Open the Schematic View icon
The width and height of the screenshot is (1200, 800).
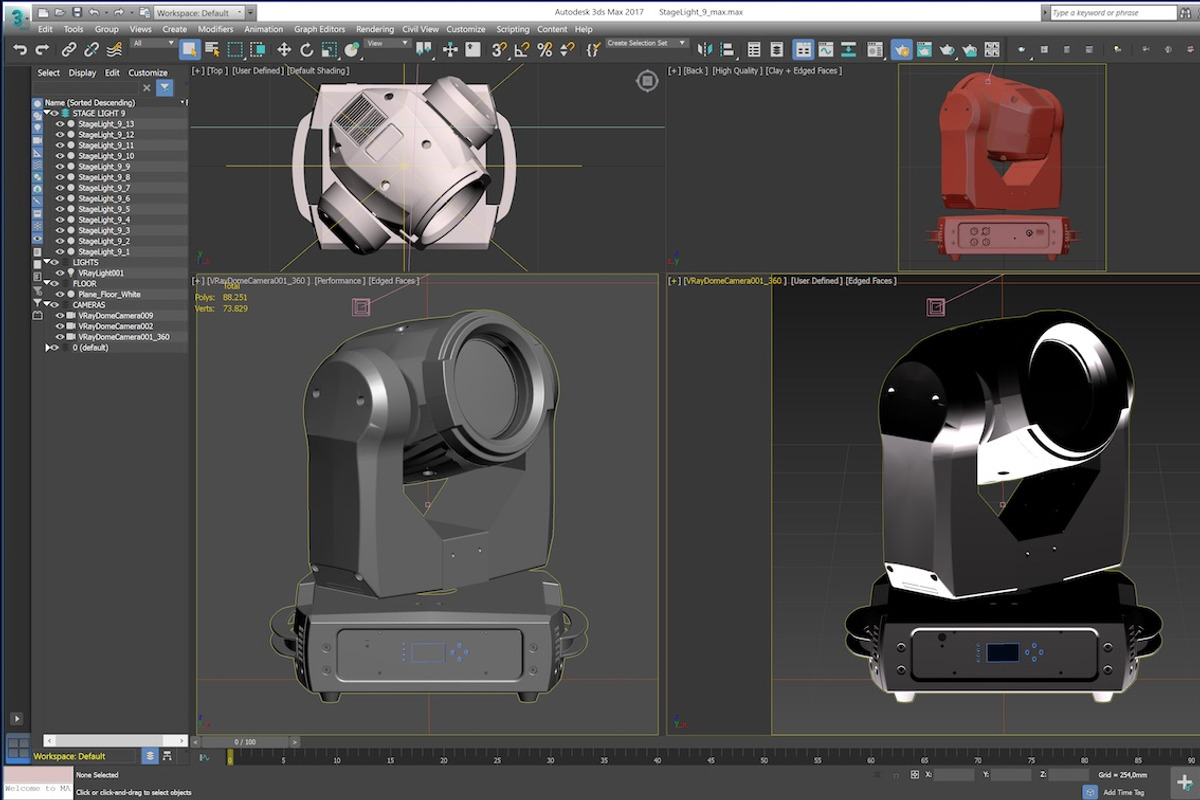tap(848, 49)
